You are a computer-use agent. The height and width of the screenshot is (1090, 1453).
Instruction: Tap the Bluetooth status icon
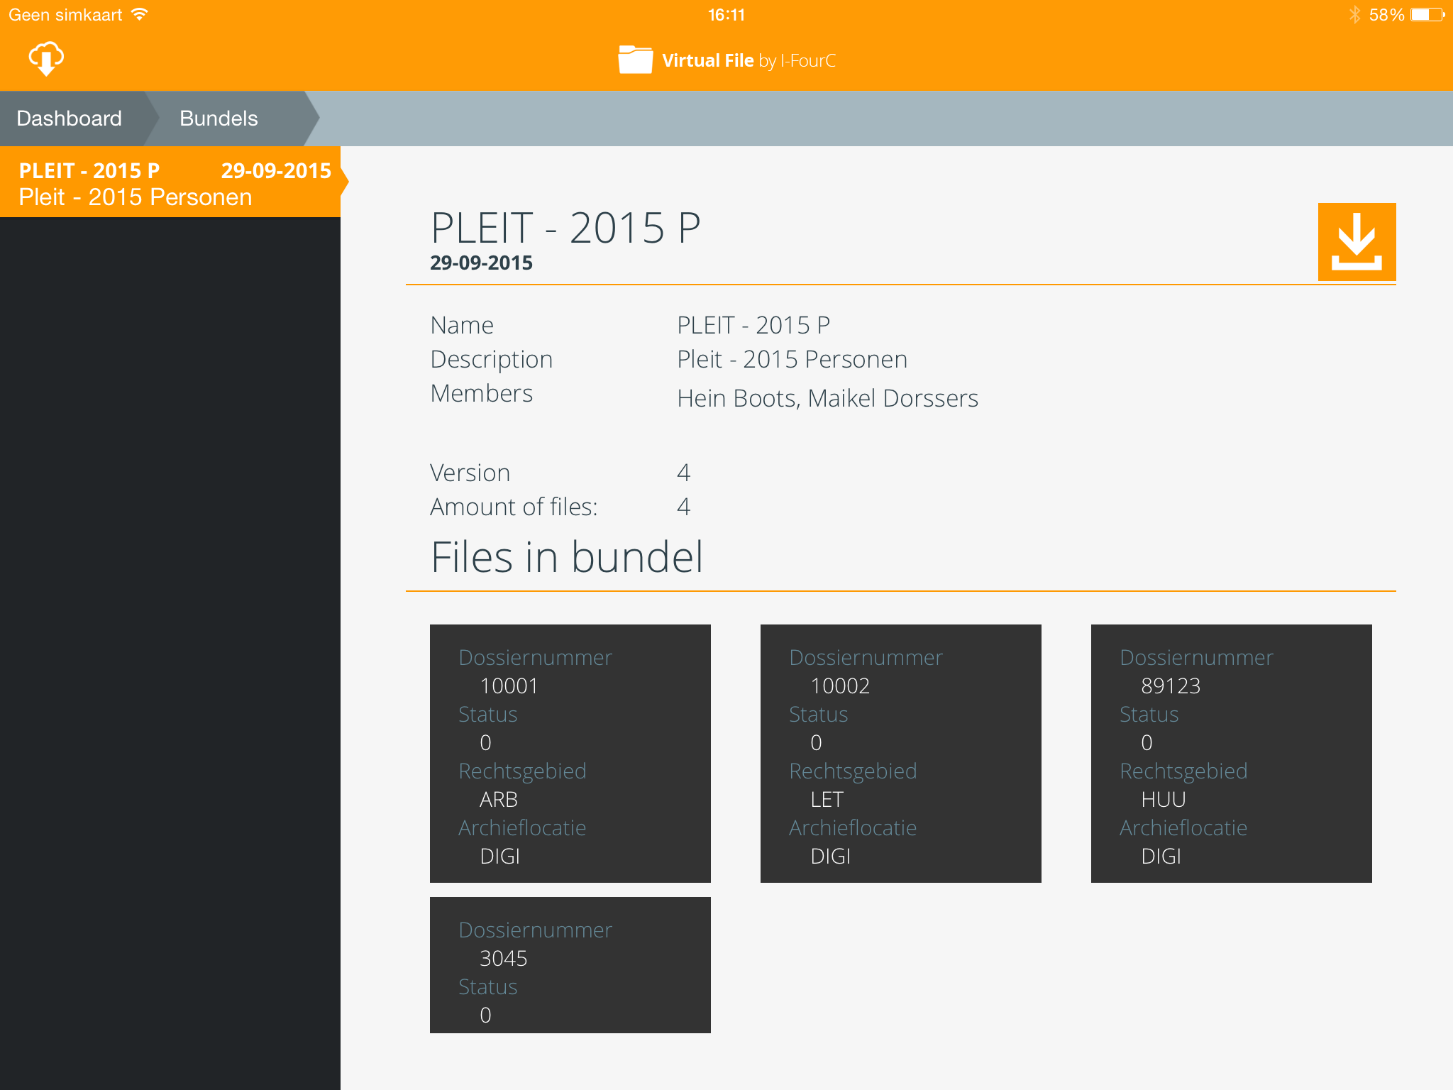[1355, 14]
